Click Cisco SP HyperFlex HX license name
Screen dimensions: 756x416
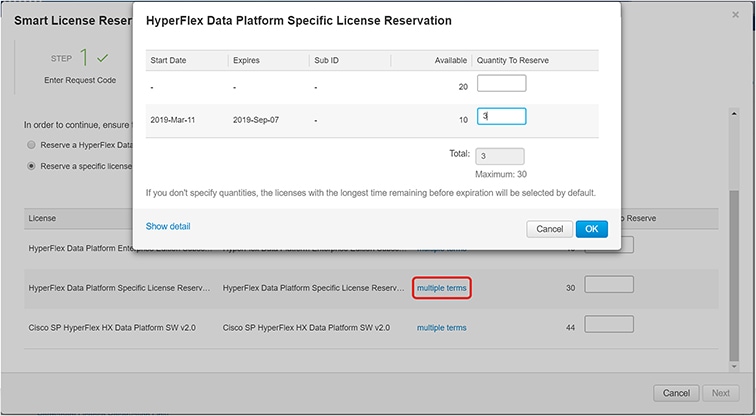[x=112, y=328]
